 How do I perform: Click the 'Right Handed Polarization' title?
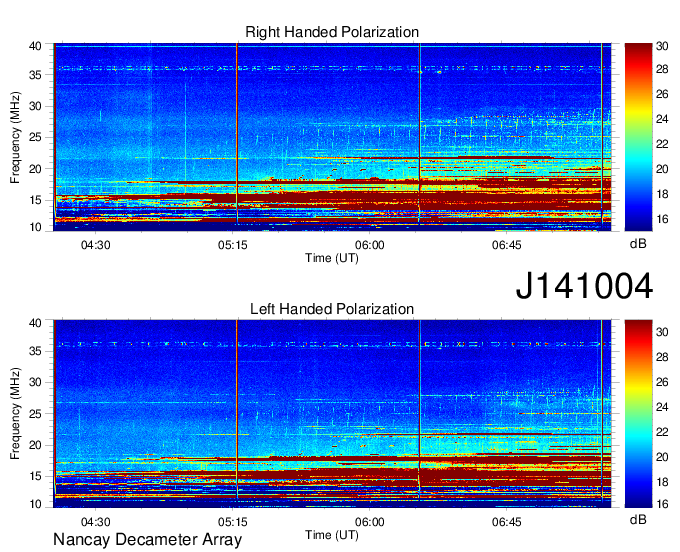click(332, 32)
